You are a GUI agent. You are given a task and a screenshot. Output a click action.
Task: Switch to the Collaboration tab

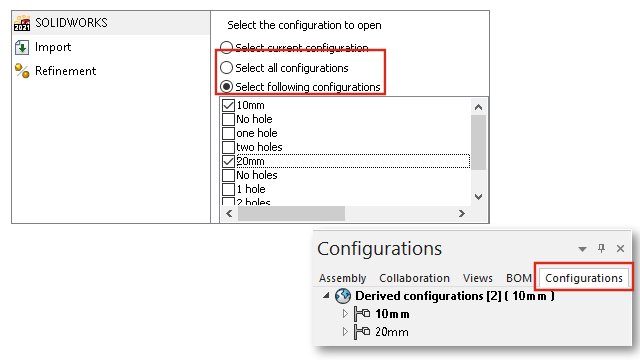pos(414,278)
